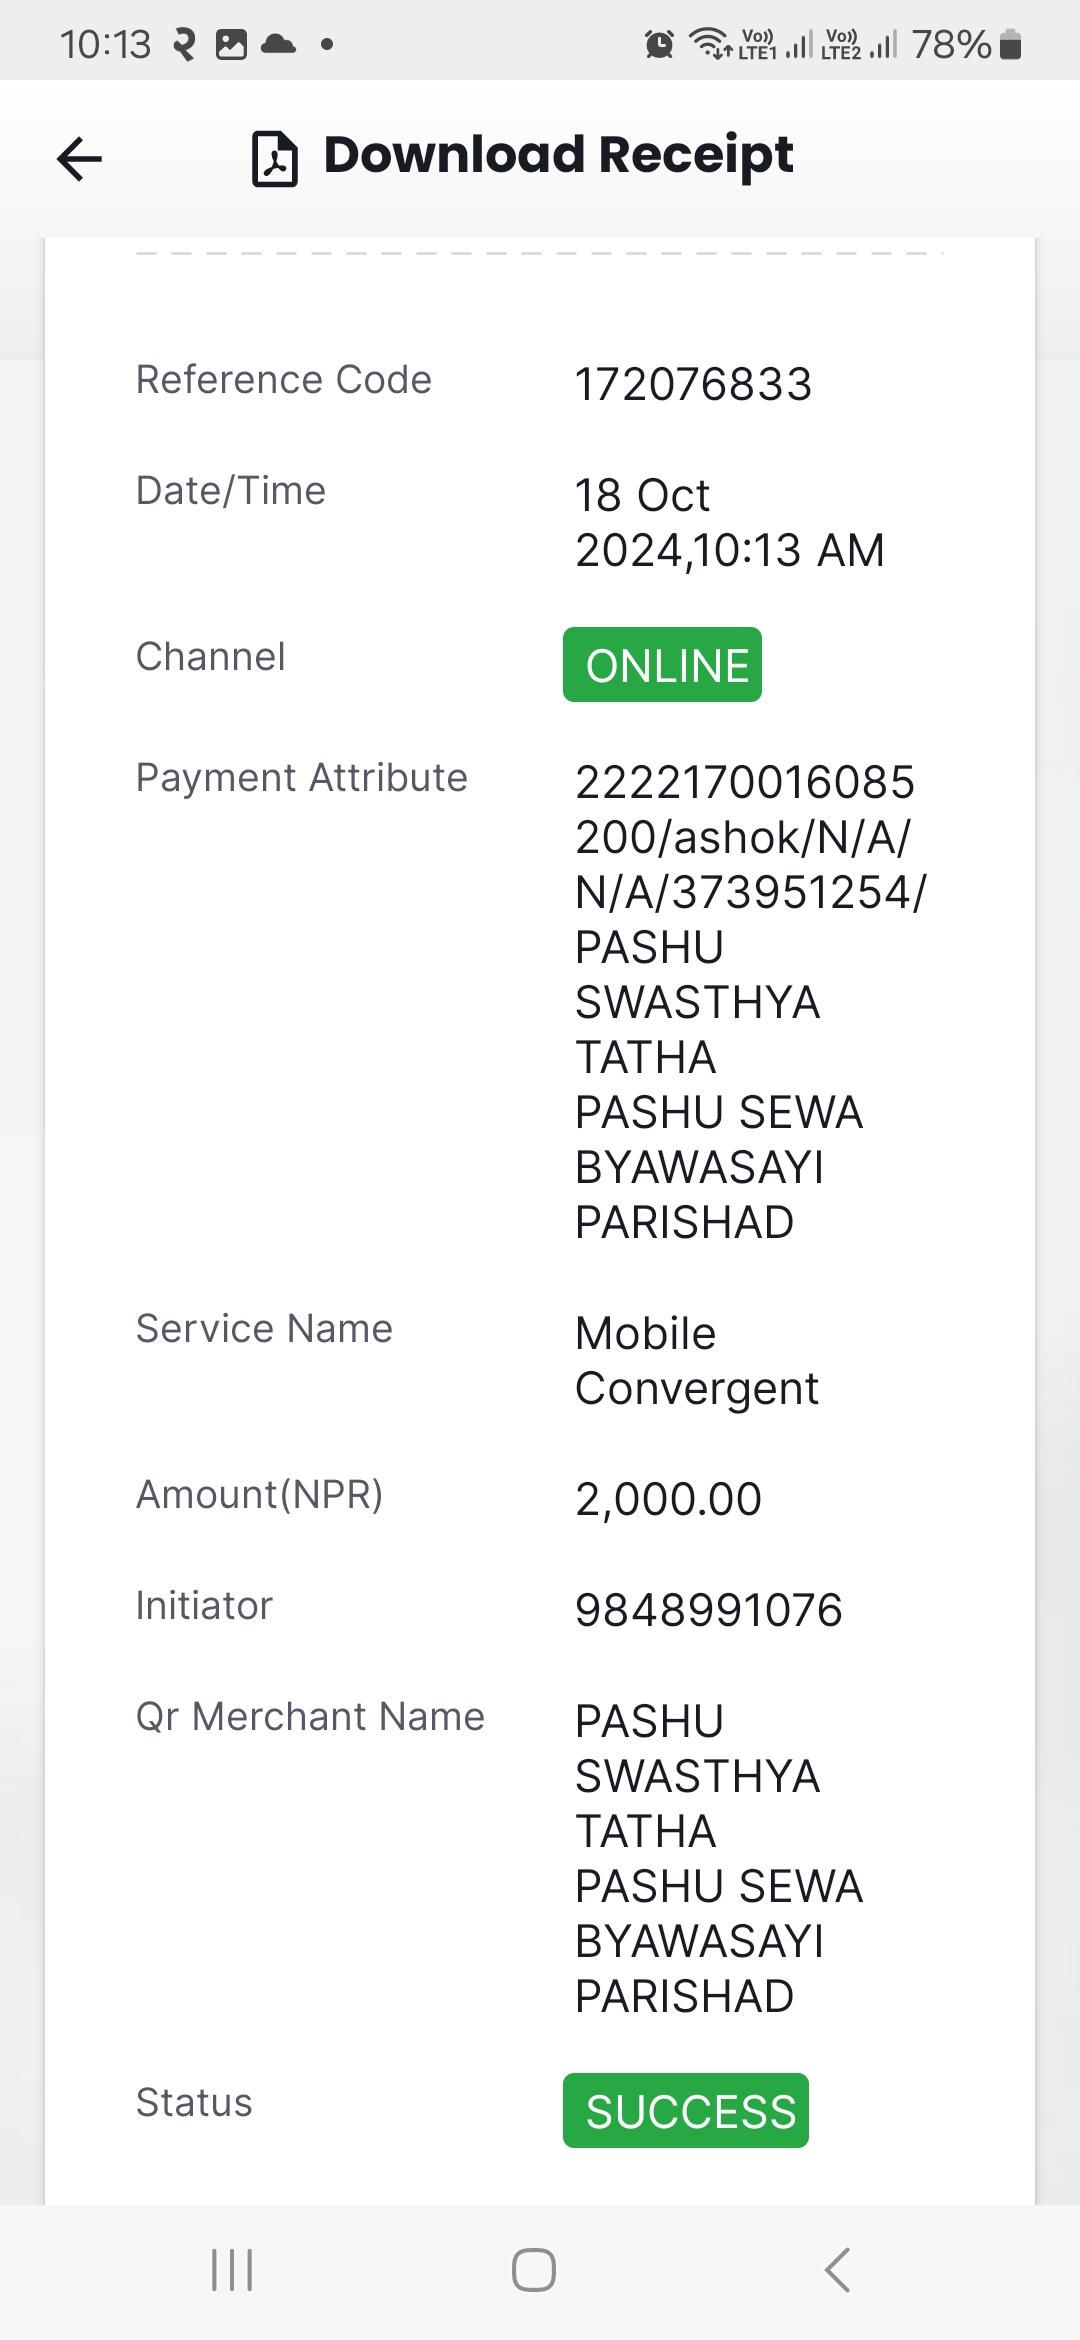Tap the Qr Merchant Name label
This screenshot has height=2340, width=1080.
(x=310, y=1716)
